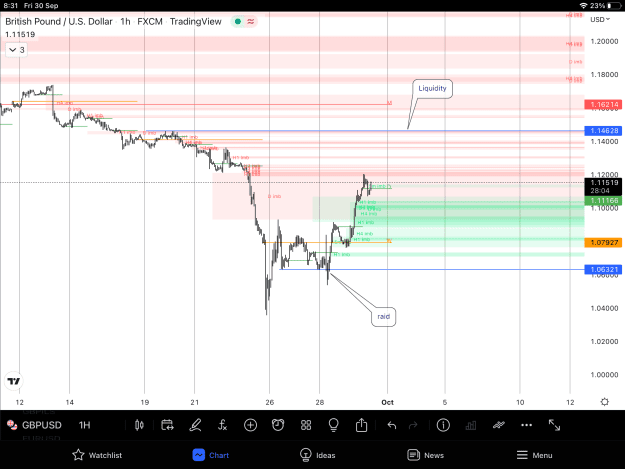Toggle fullscreen with the expand arrows icon
The height and width of the screenshot is (469, 625).
click(554, 425)
